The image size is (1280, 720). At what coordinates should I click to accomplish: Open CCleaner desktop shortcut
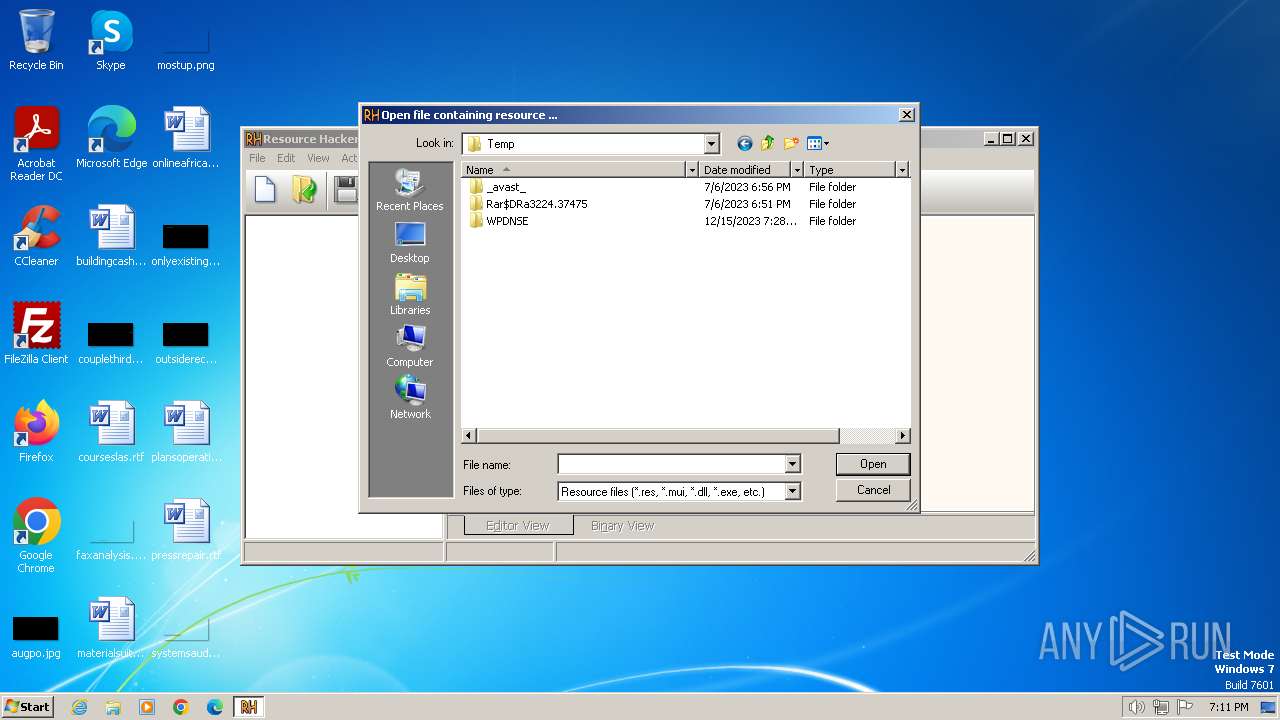[36, 235]
